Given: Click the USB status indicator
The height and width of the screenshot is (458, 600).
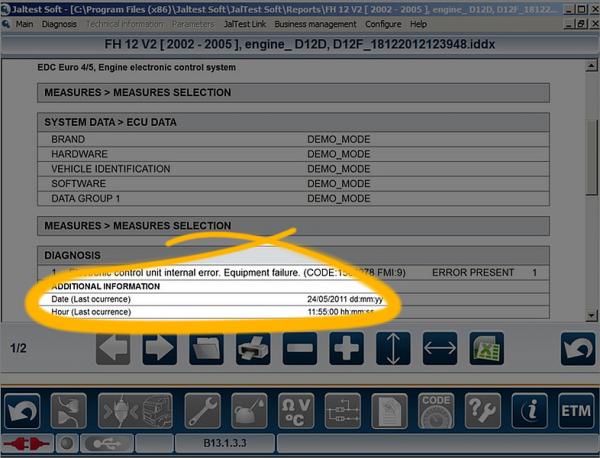Looking at the screenshot, I should point(107,444).
